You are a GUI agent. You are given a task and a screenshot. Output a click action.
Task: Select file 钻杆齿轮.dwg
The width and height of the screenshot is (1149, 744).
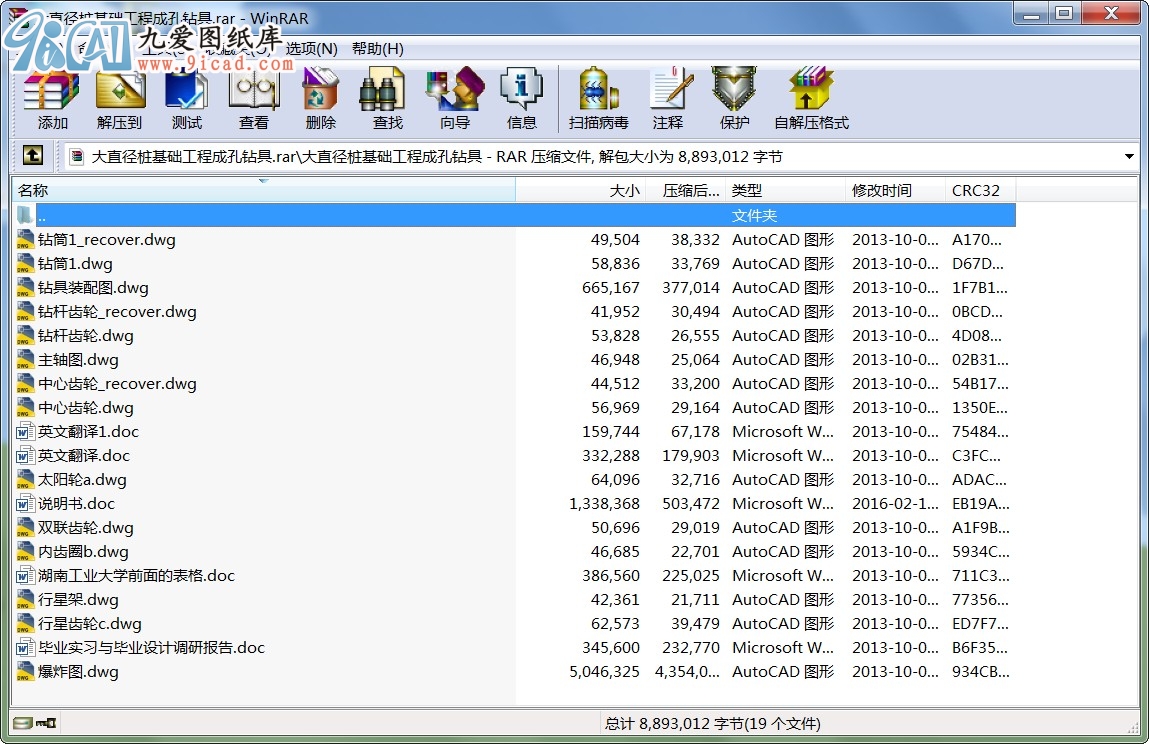[x=86, y=336]
